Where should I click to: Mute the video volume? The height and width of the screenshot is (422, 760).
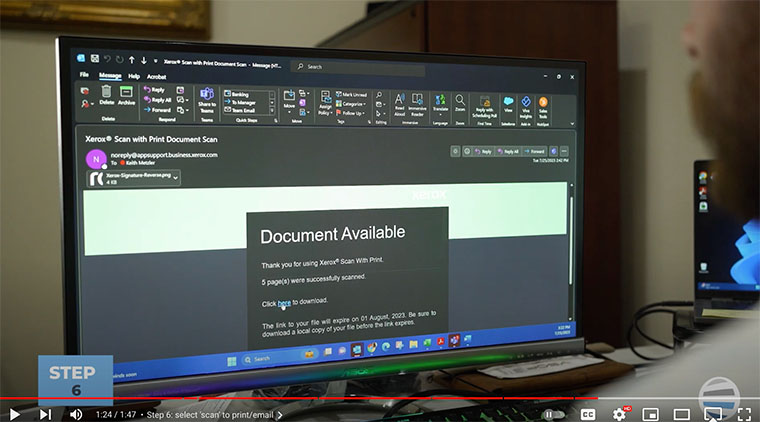76,414
